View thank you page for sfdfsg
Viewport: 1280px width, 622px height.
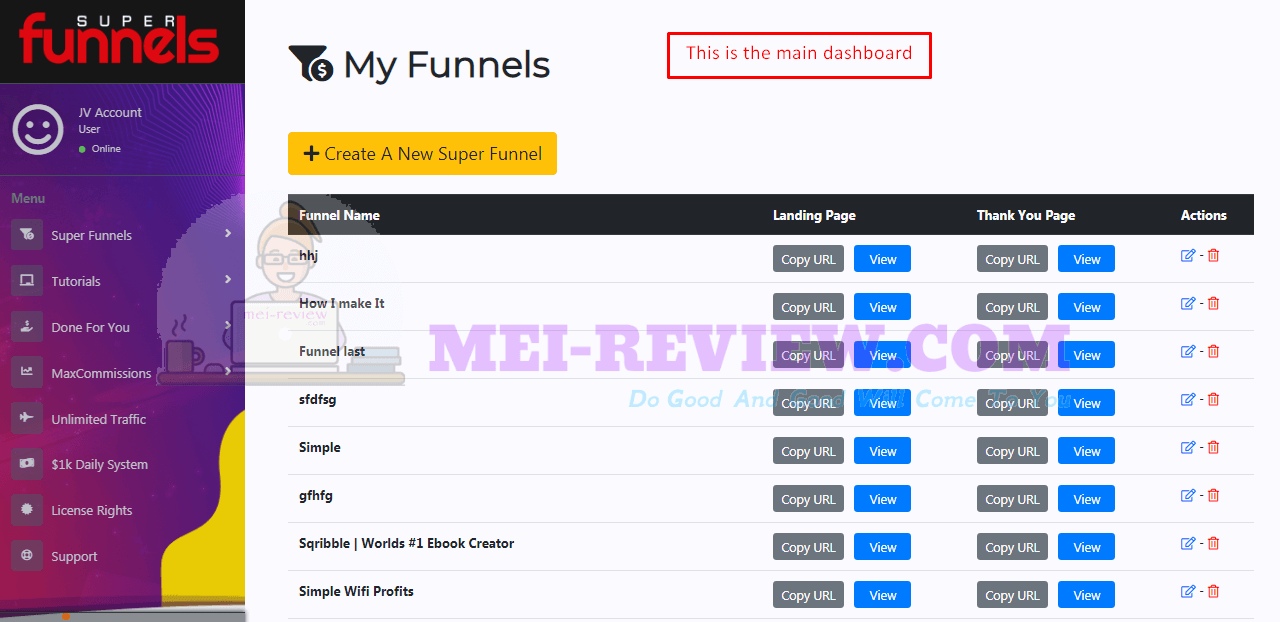coord(1086,403)
